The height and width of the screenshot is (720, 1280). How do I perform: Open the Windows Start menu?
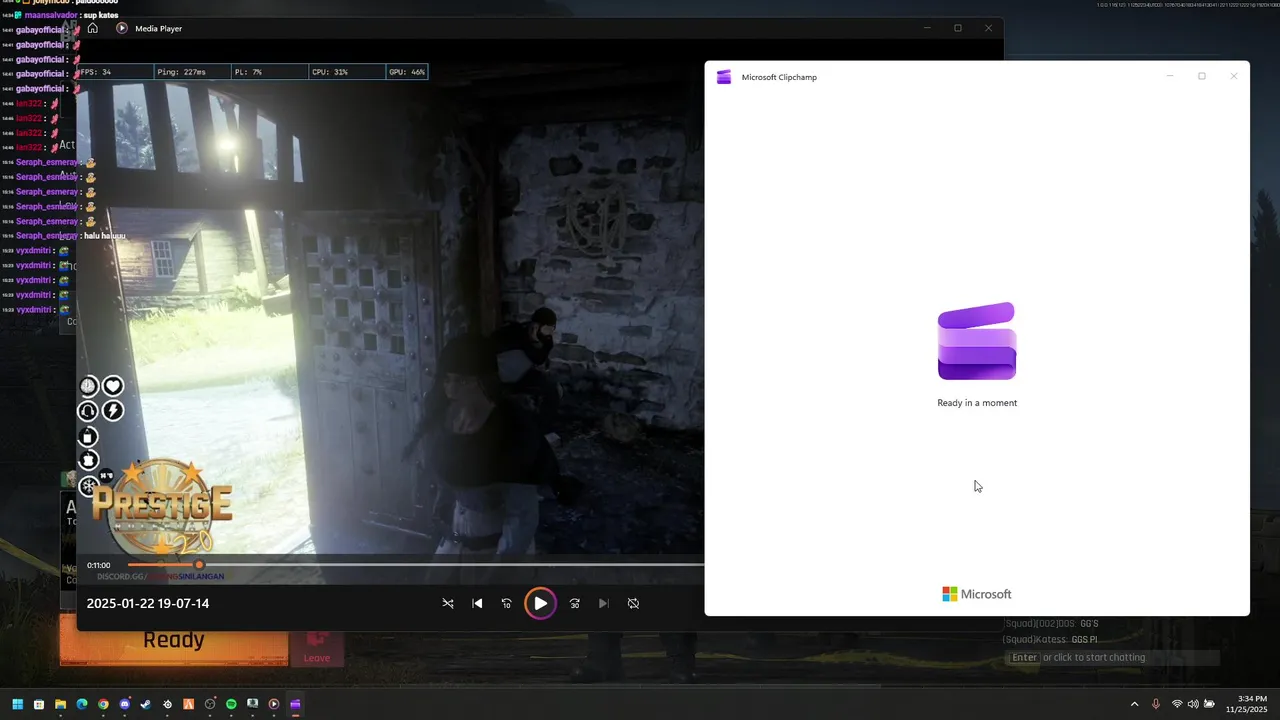click(x=18, y=704)
